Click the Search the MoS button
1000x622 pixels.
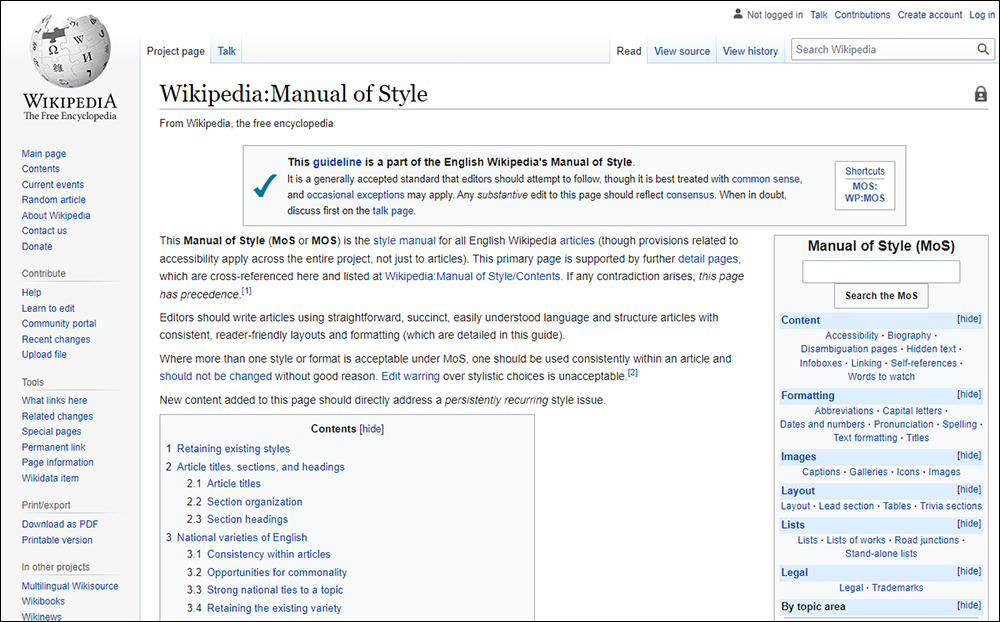(x=881, y=296)
